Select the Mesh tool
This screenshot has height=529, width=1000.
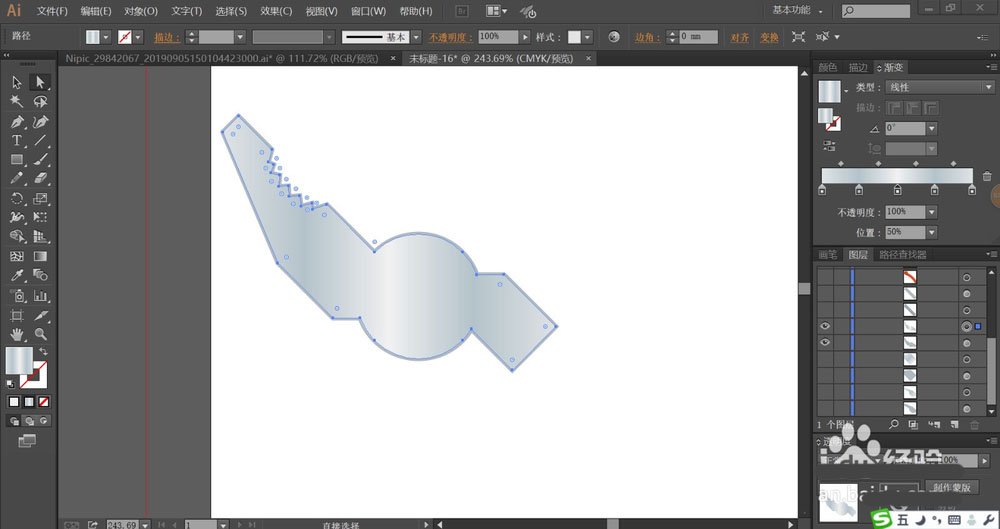[17, 256]
